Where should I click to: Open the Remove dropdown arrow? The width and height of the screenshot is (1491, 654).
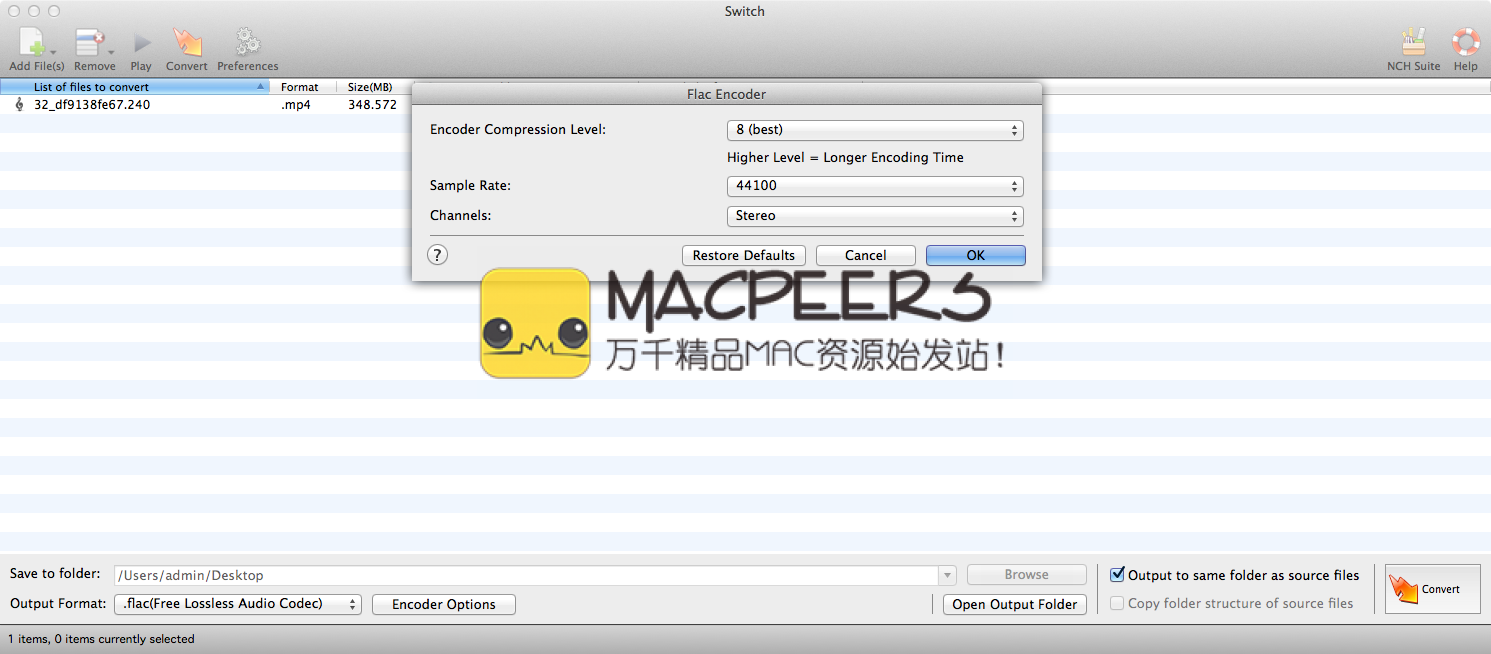coord(112,51)
